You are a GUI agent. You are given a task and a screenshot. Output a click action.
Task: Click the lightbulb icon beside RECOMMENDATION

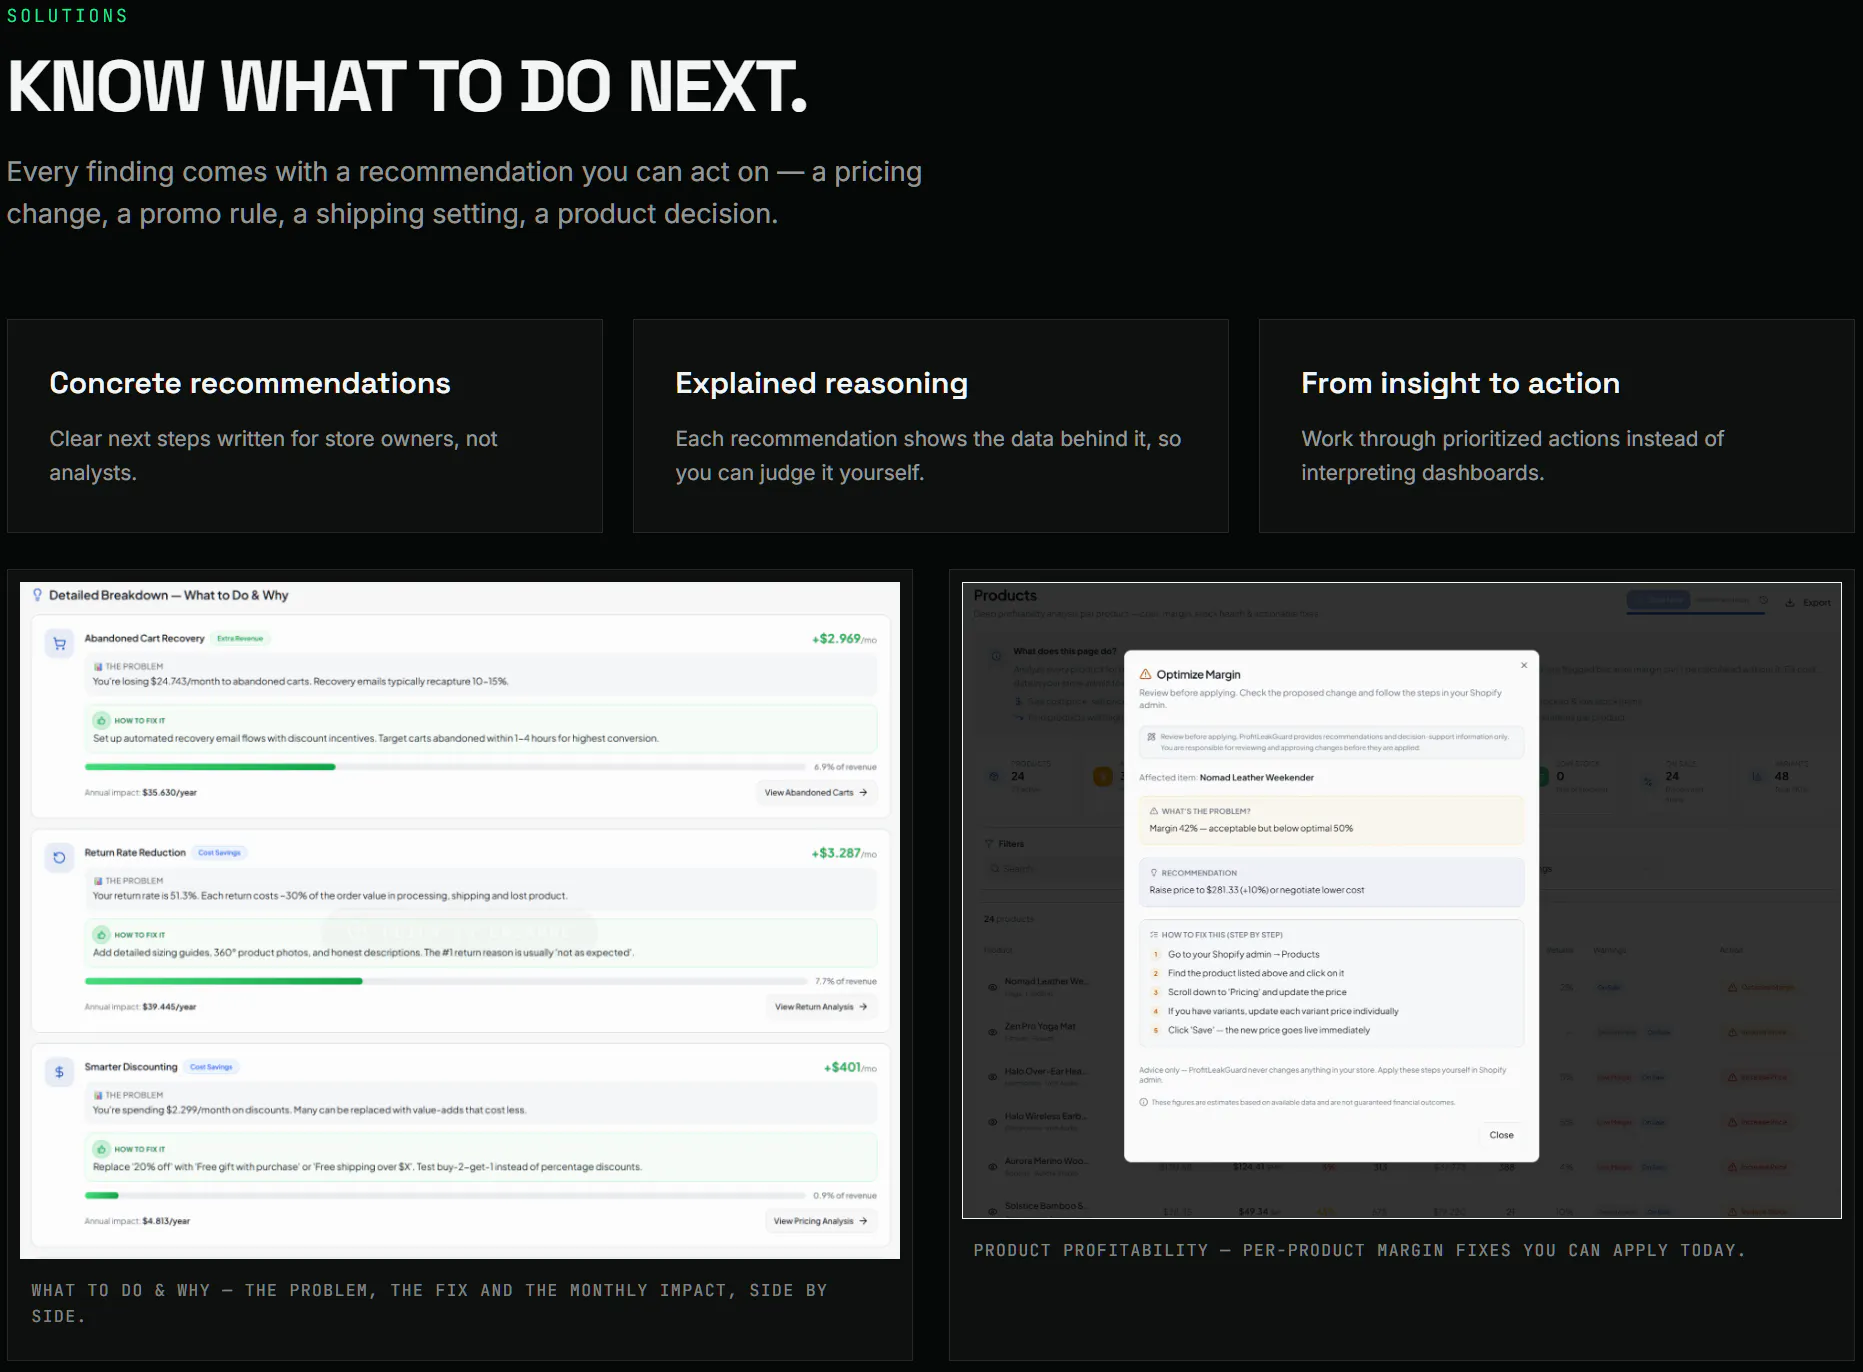point(1154,873)
